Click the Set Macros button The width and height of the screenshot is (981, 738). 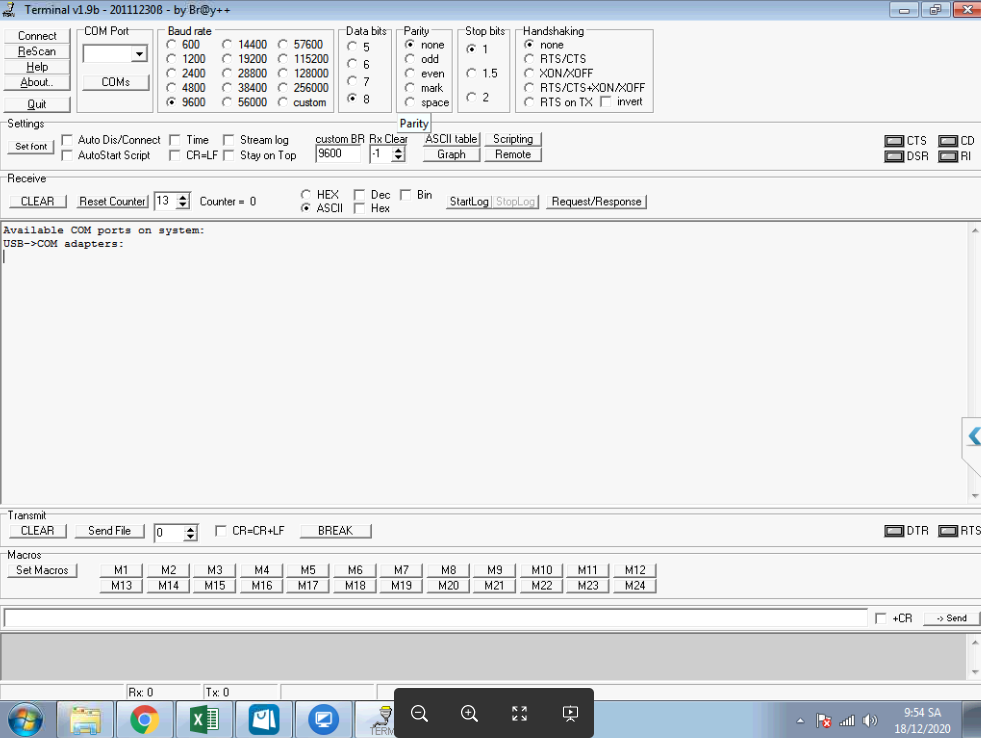(43, 570)
